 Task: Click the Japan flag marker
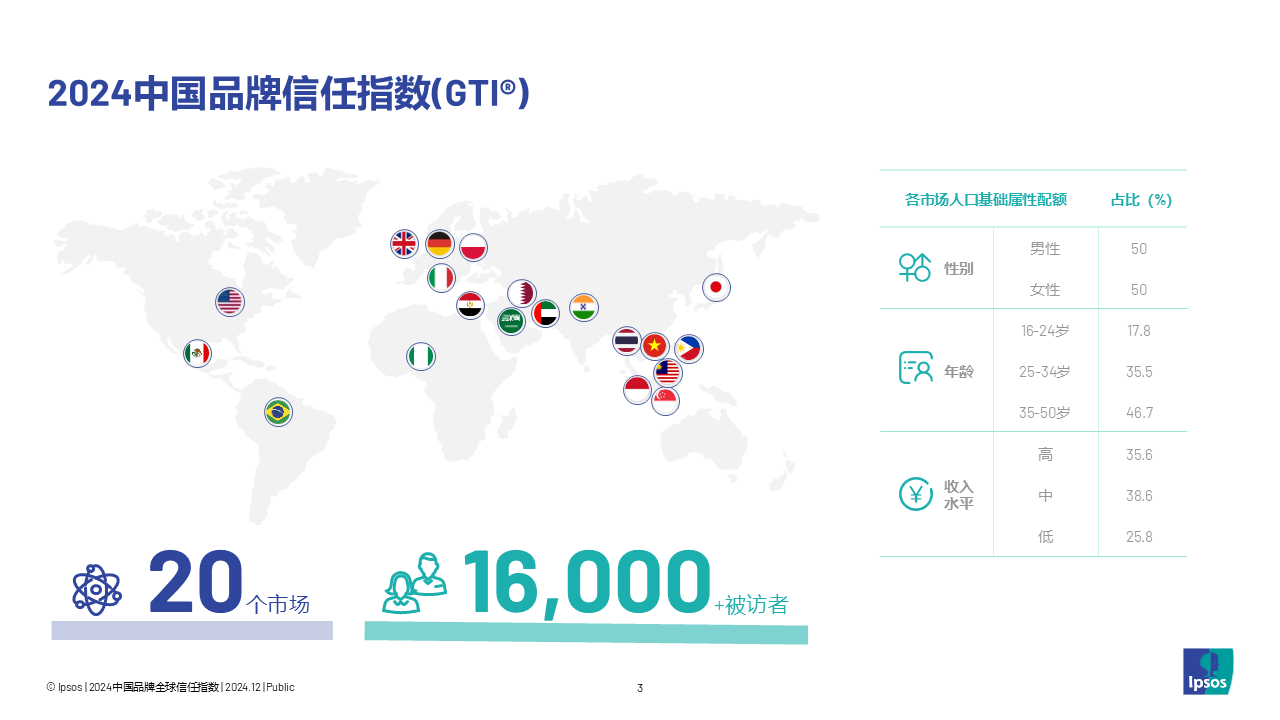(x=716, y=288)
